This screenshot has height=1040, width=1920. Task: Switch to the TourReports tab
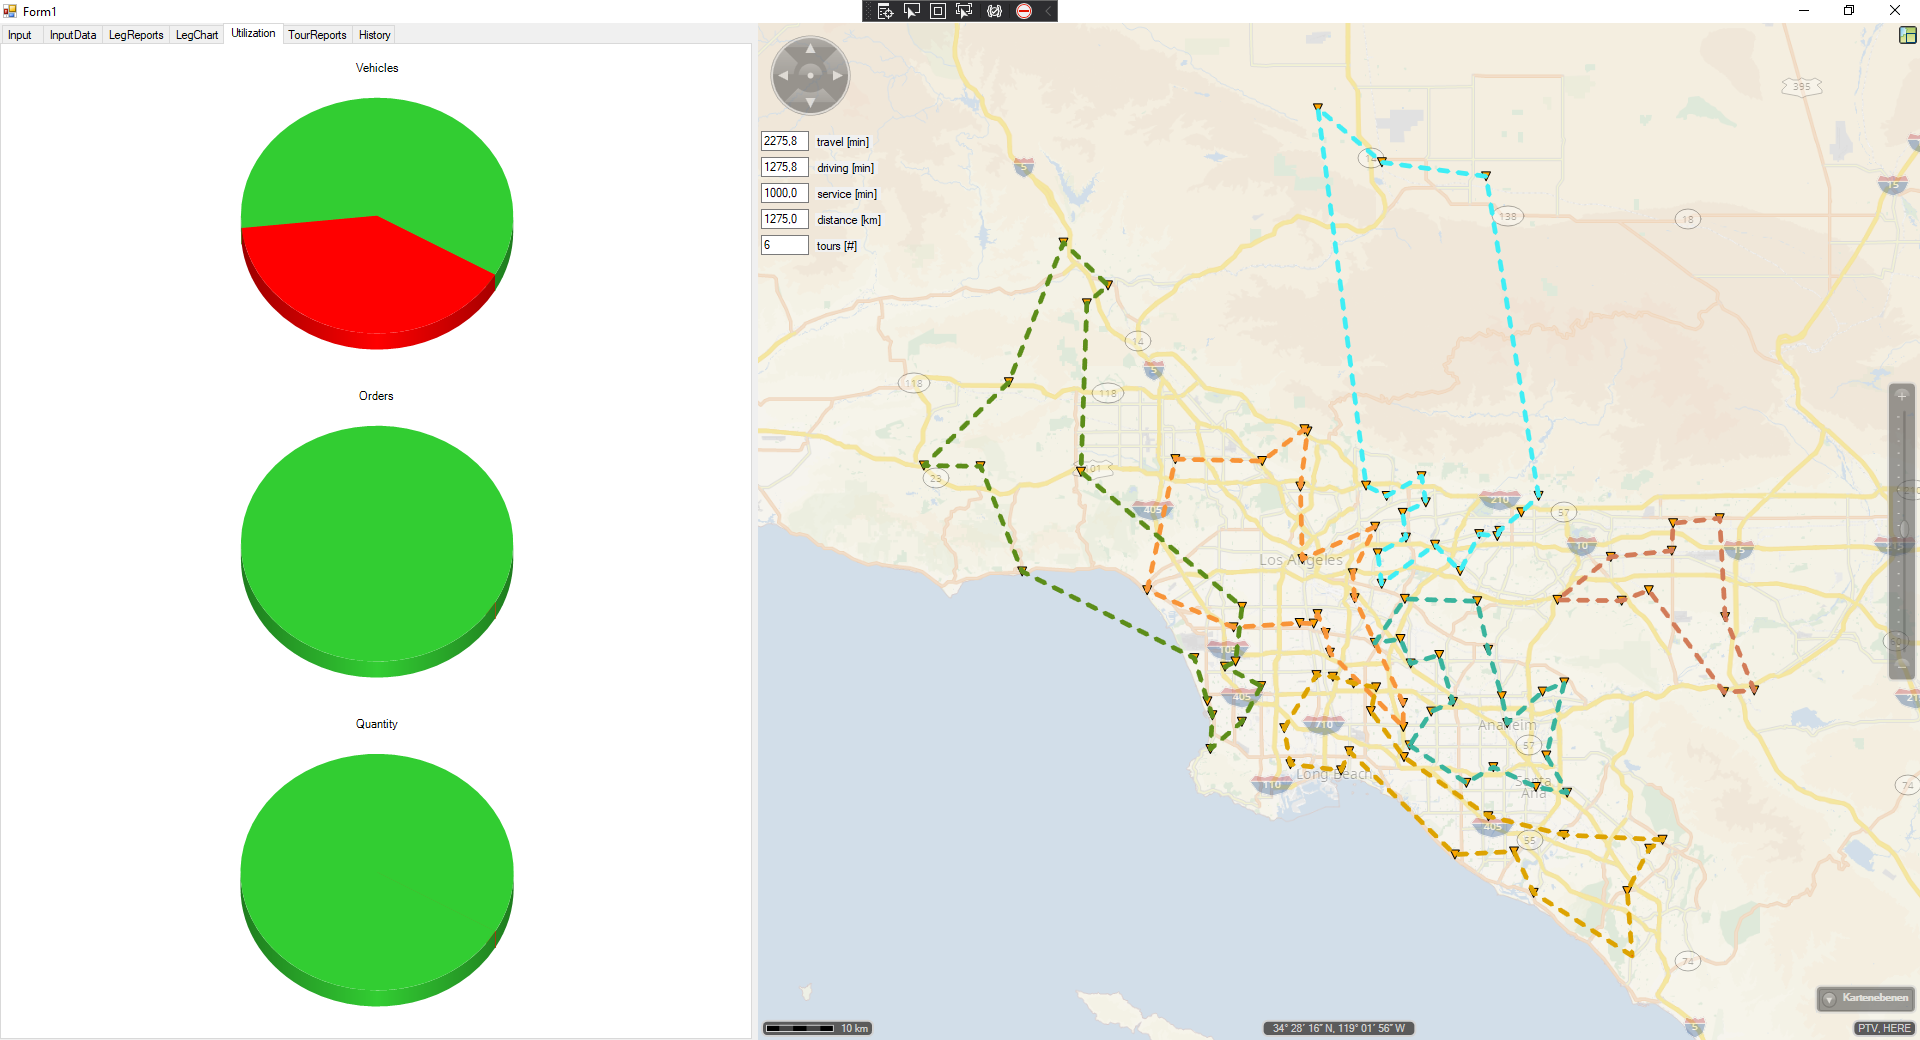point(317,35)
